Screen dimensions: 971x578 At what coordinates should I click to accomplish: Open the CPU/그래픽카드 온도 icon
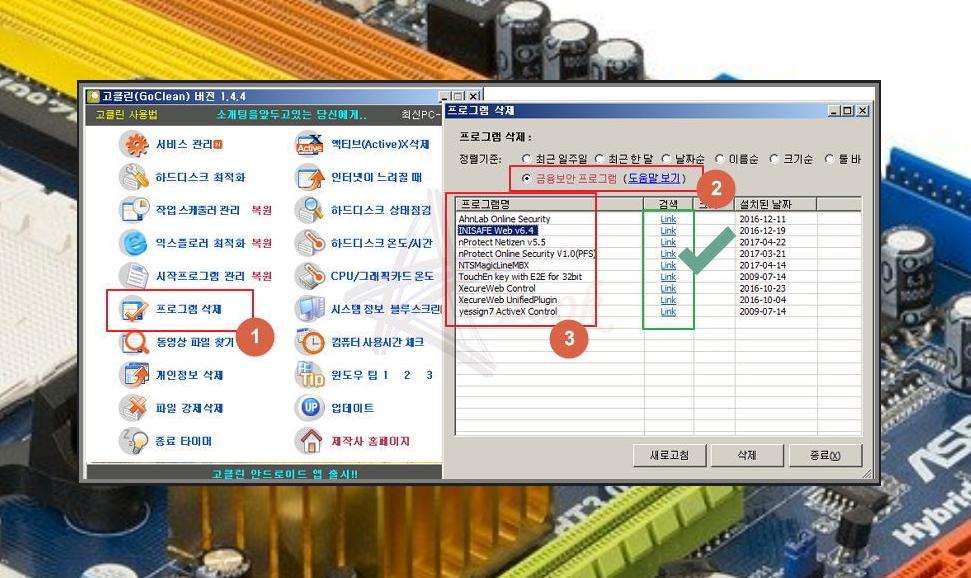click(310, 276)
